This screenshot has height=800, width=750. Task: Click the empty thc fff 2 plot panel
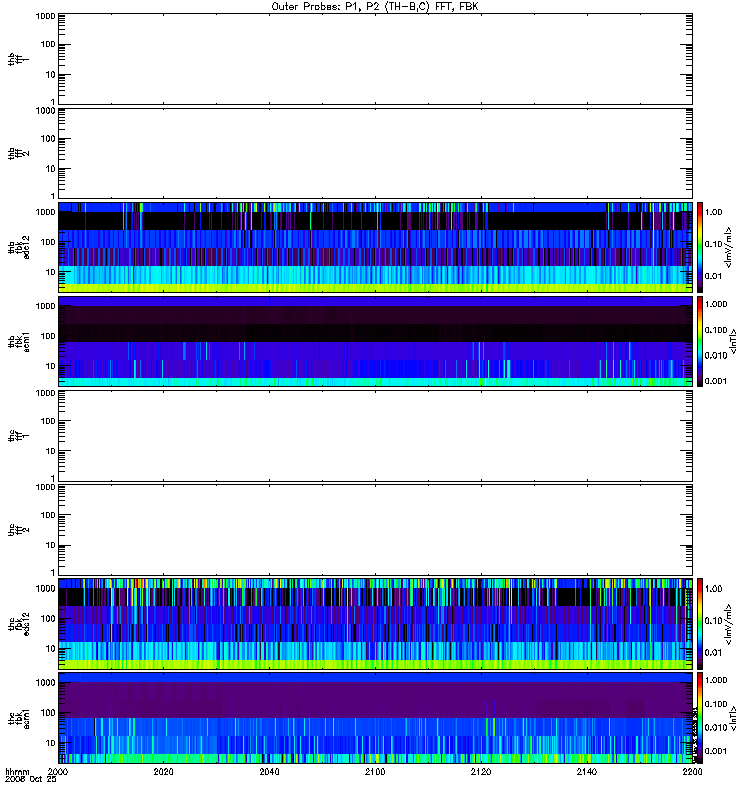click(x=375, y=530)
